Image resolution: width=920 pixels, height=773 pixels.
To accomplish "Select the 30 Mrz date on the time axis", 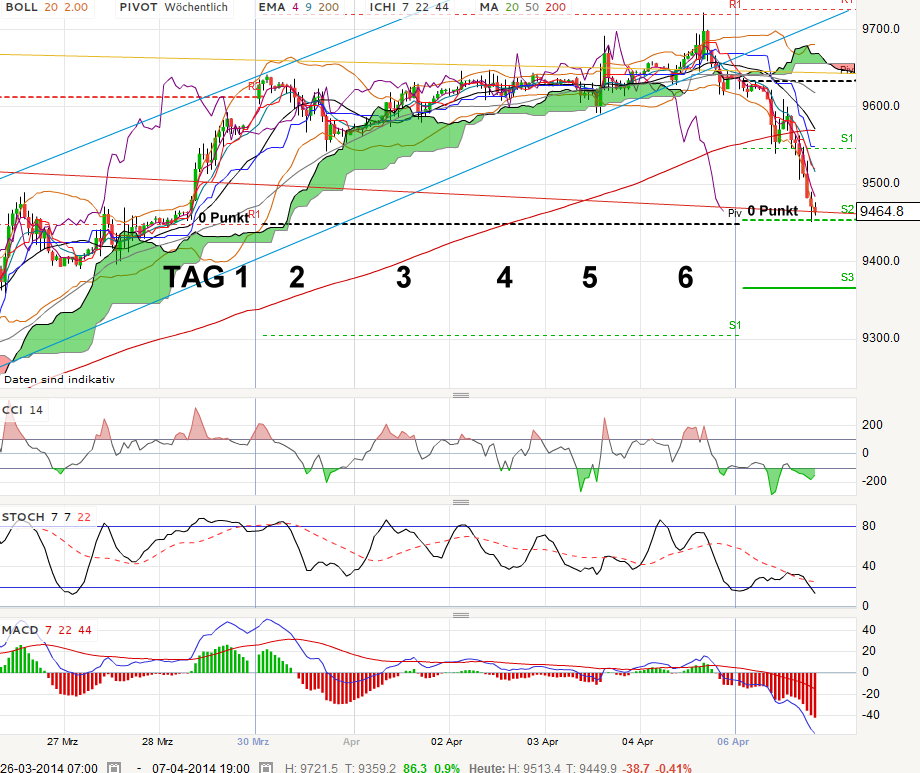I will click(253, 741).
